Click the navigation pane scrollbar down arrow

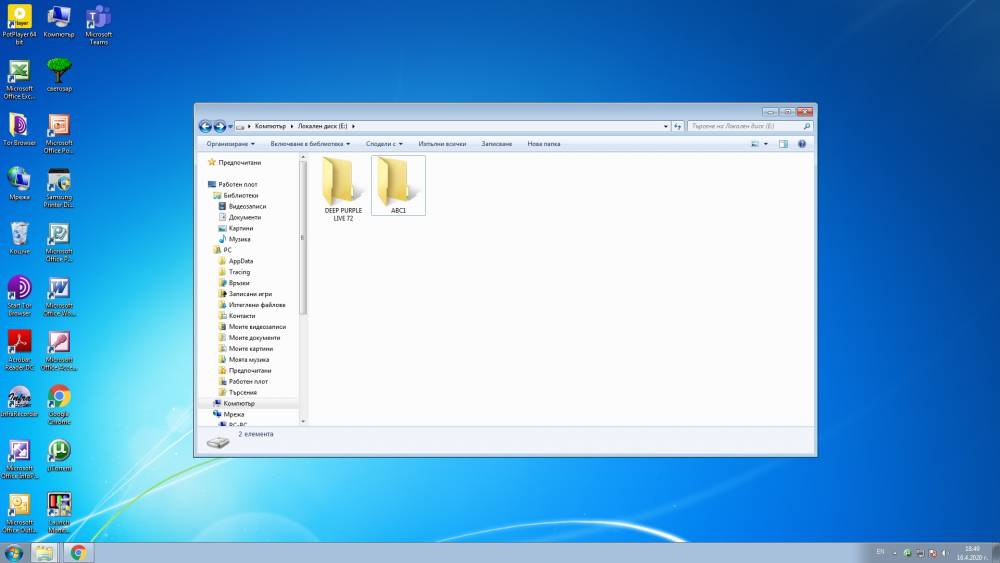[x=303, y=421]
